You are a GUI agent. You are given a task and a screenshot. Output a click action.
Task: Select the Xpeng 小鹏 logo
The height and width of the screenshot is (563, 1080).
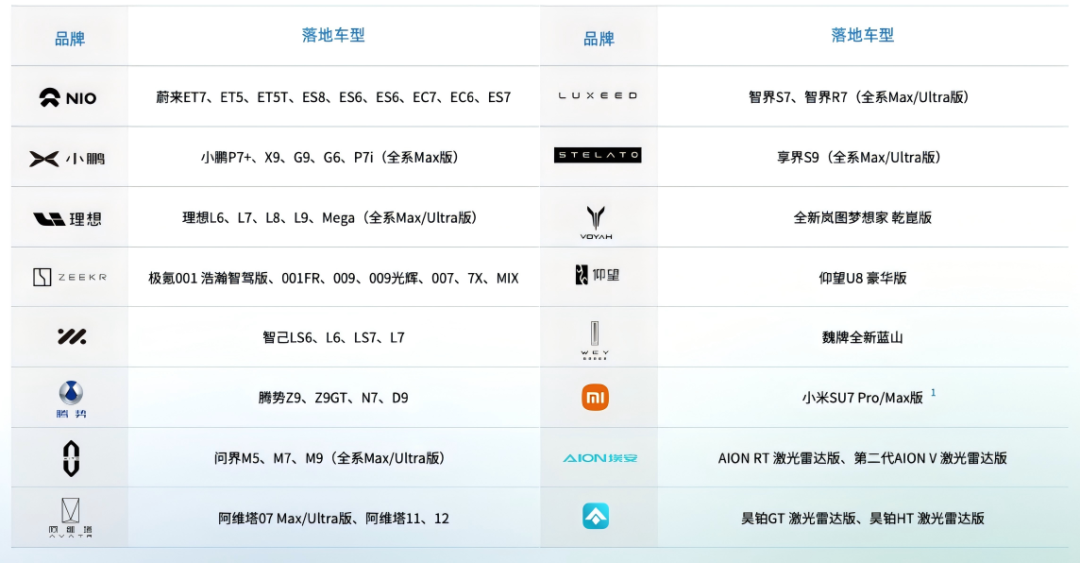67,158
